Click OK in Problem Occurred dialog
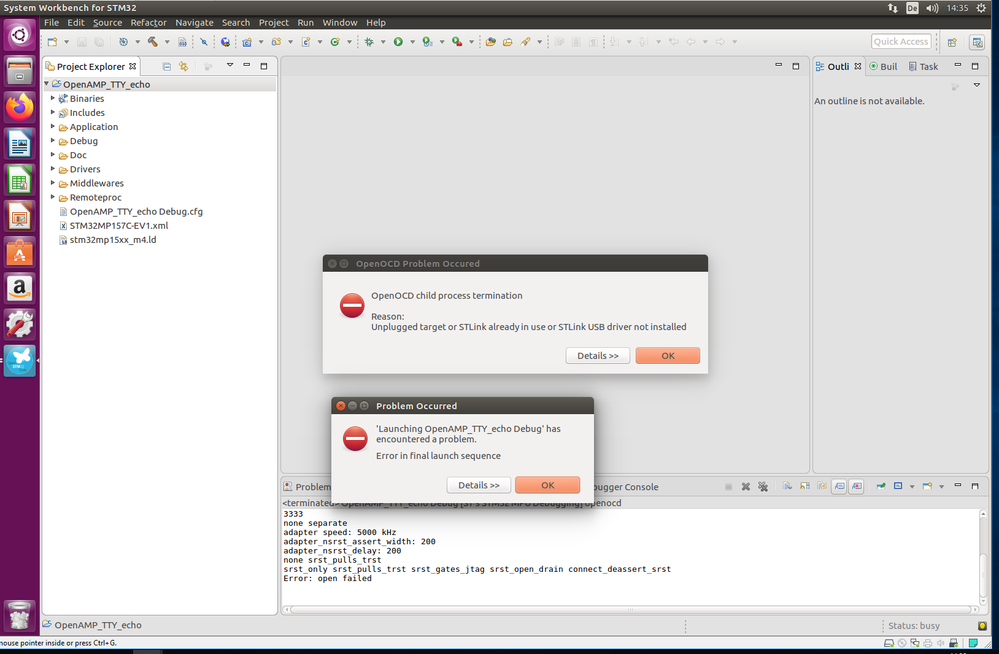 click(x=547, y=485)
